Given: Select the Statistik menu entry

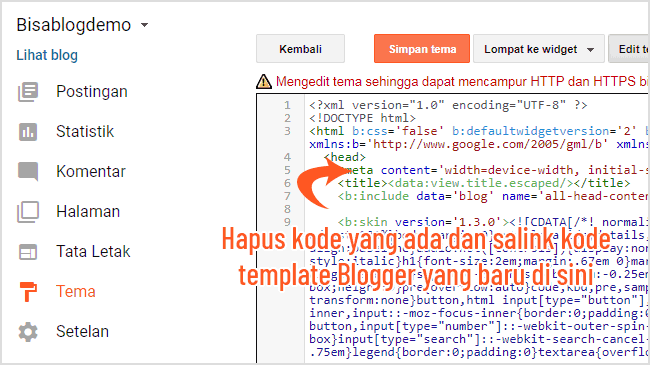Looking at the screenshot, I should [x=85, y=131].
